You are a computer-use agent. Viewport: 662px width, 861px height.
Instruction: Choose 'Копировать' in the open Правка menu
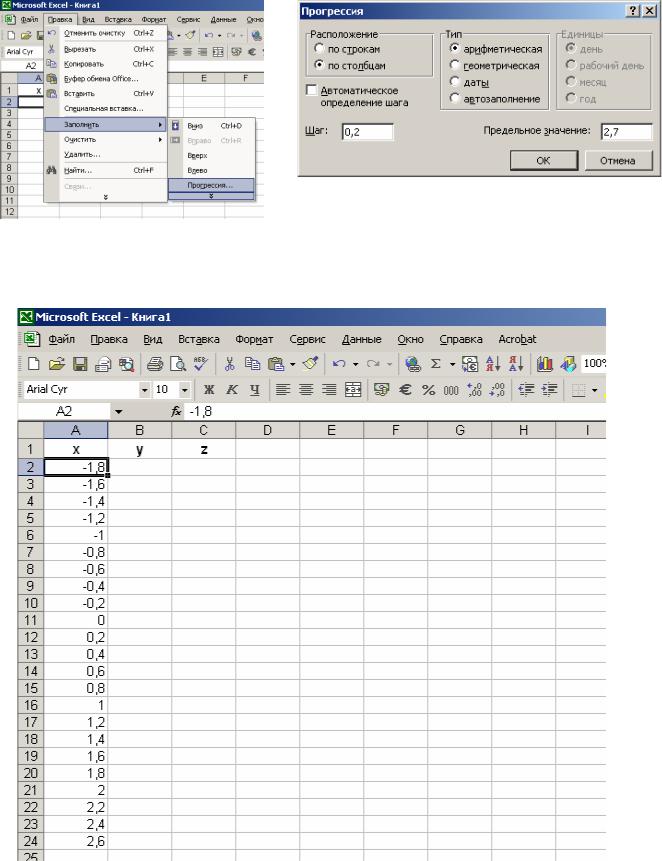[105, 64]
